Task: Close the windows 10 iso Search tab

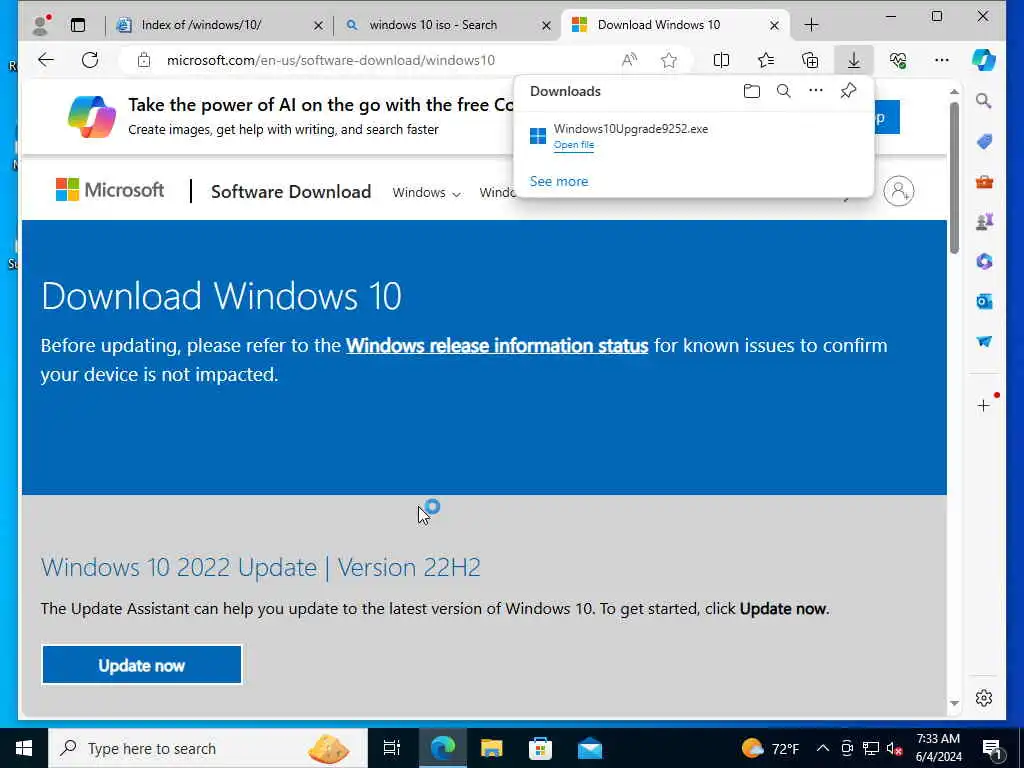Action: [x=547, y=25]
